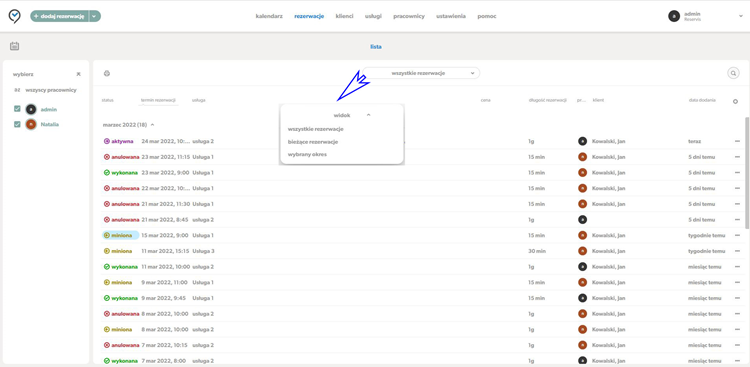This screenshot has height=367, width=750.
Task: Open klienci tab
Action: point(344,16)
